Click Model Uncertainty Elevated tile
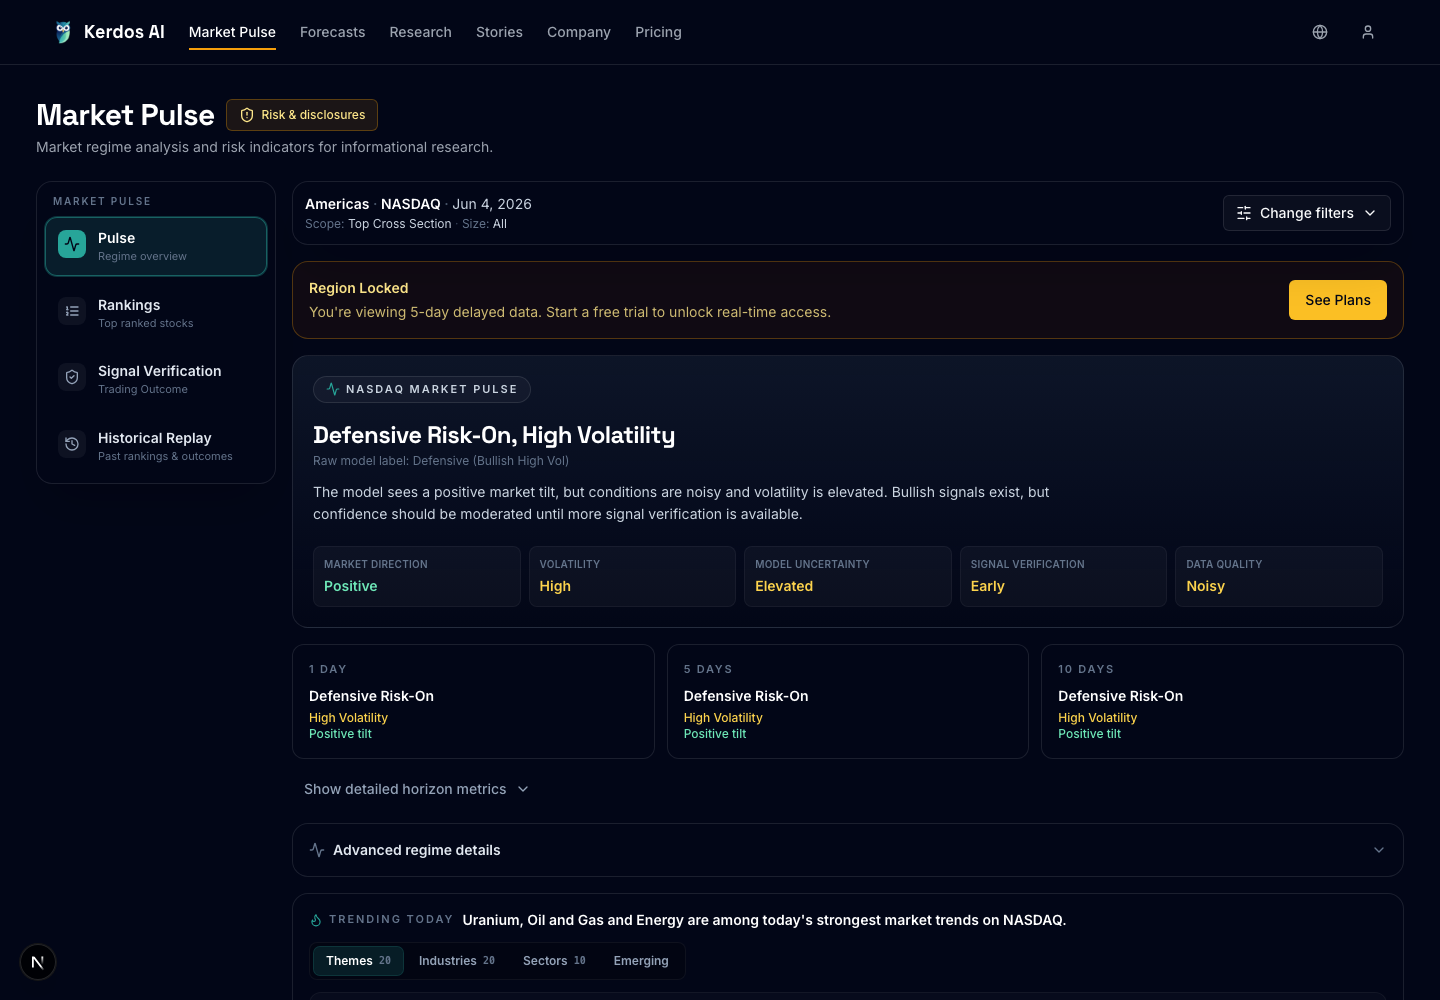This screenshot has width=1440, height=1000. coord(847,576)
